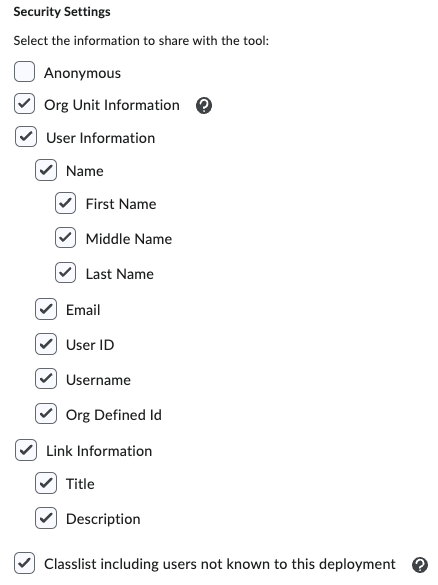This screenshot has width=438, height=585.
Task: Uncheck the Middle Name checkbox
Action: (x=66, y=238)
